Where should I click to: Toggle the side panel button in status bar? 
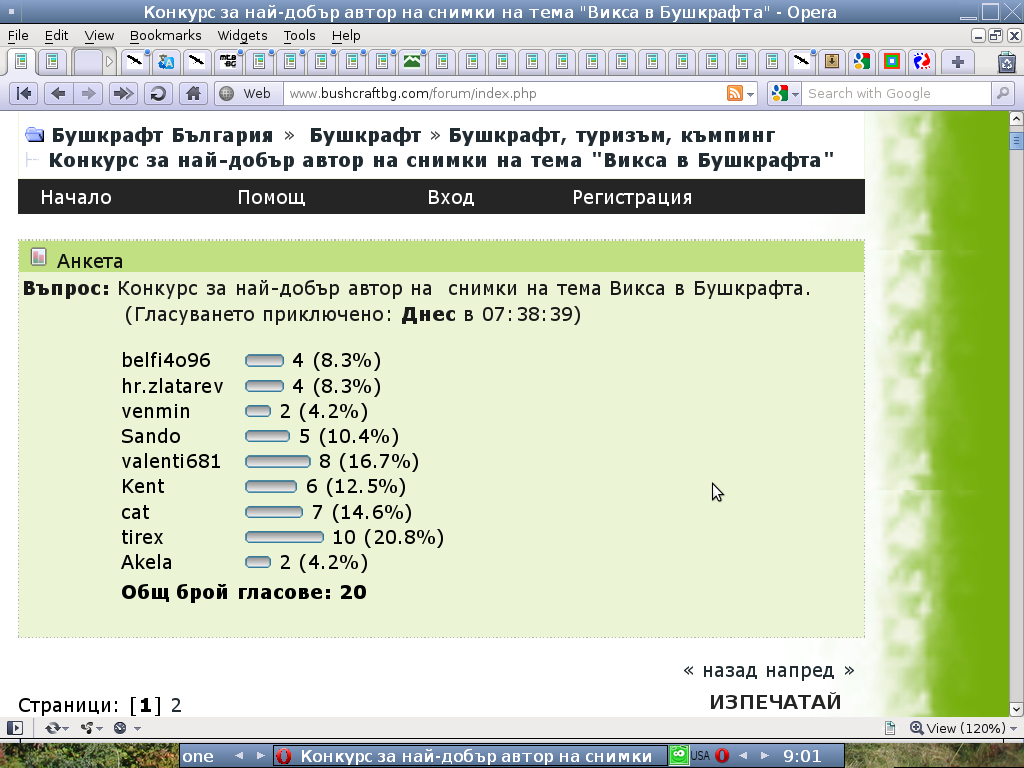coord(15,728)
